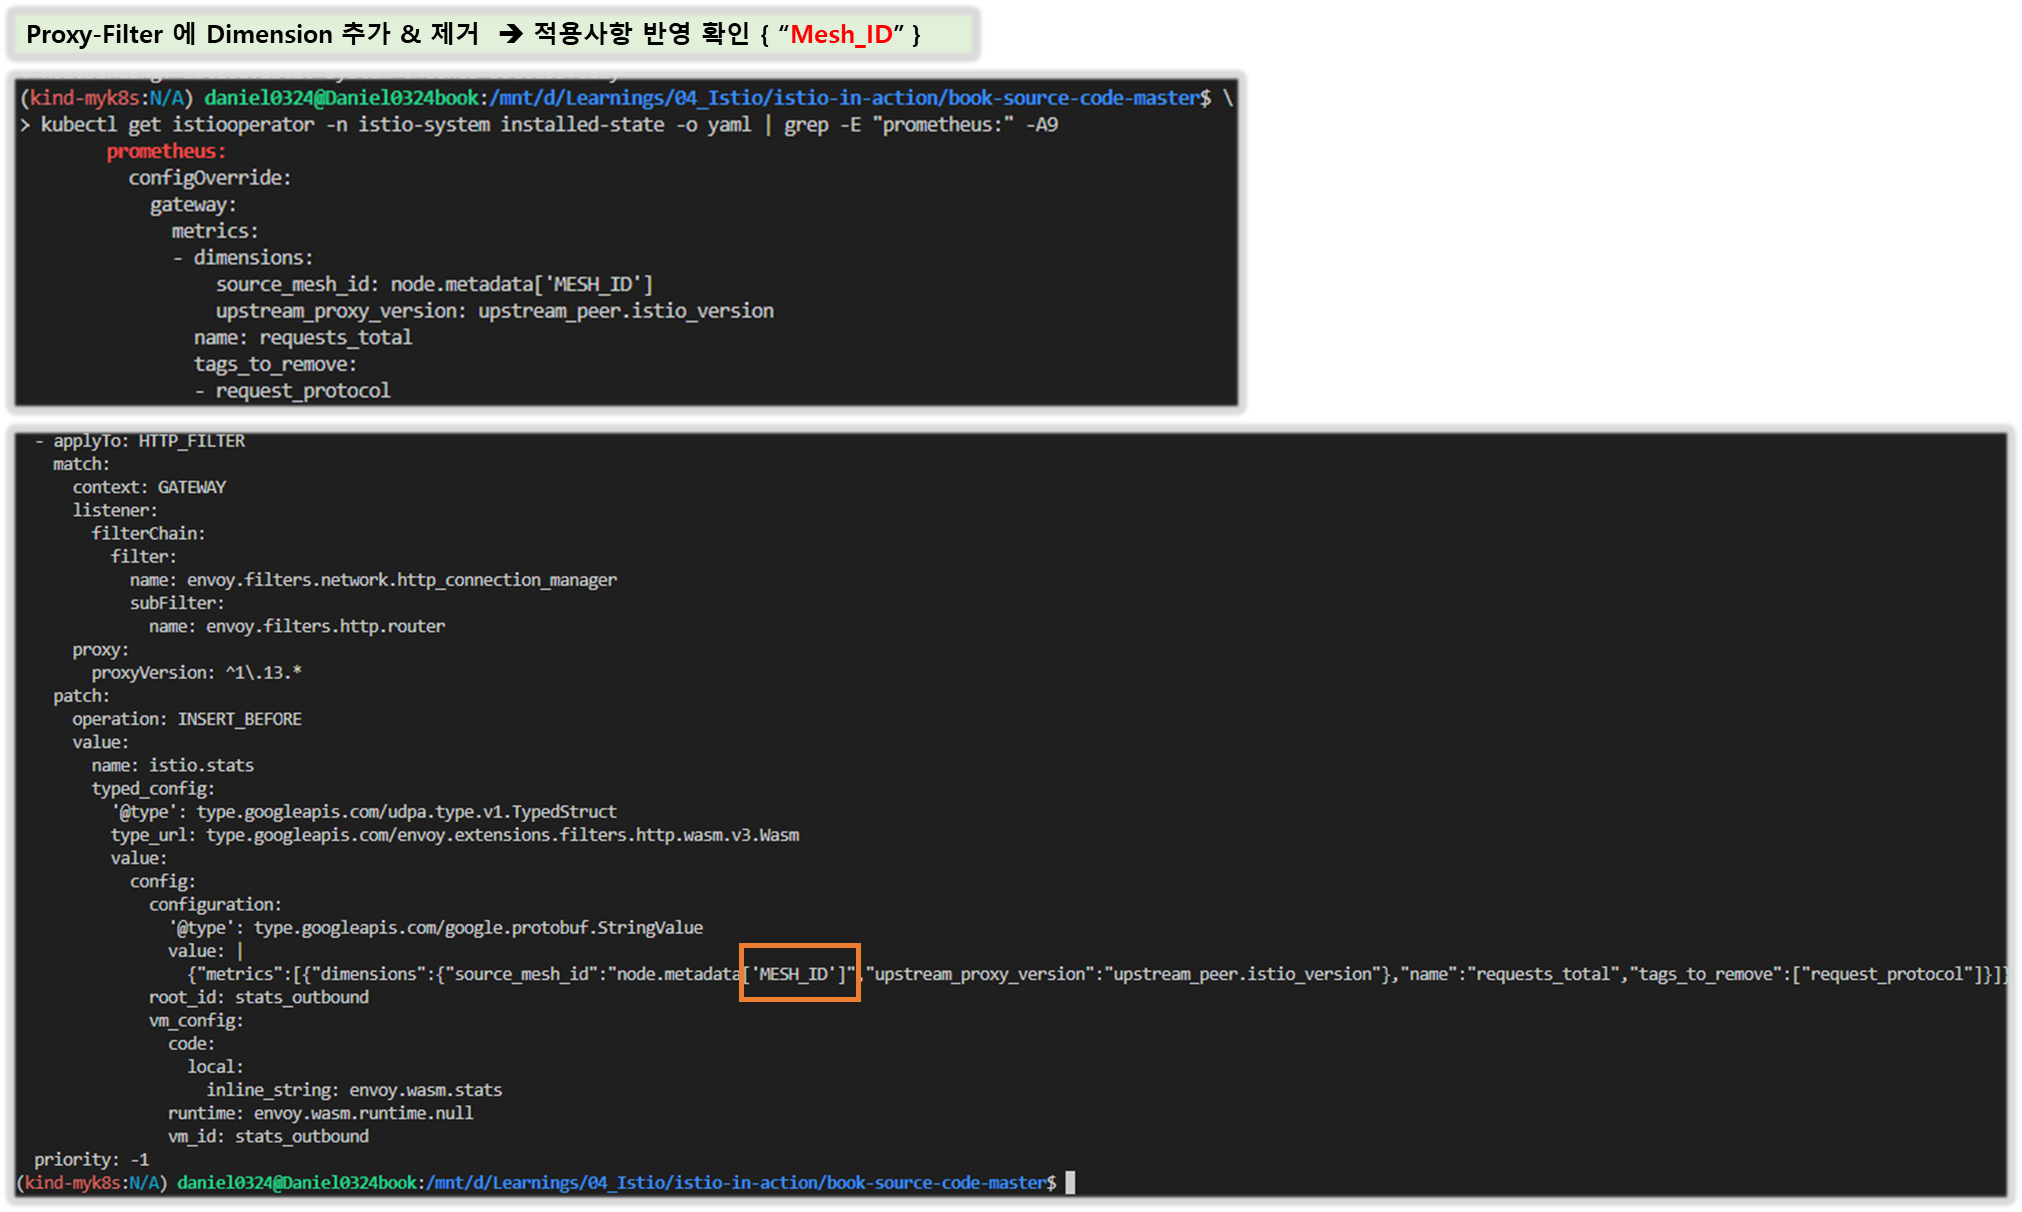The width and height of the screenshot is (2022, 1212).
Task: Click the arrow symbol in title banner
Action: 511,35
